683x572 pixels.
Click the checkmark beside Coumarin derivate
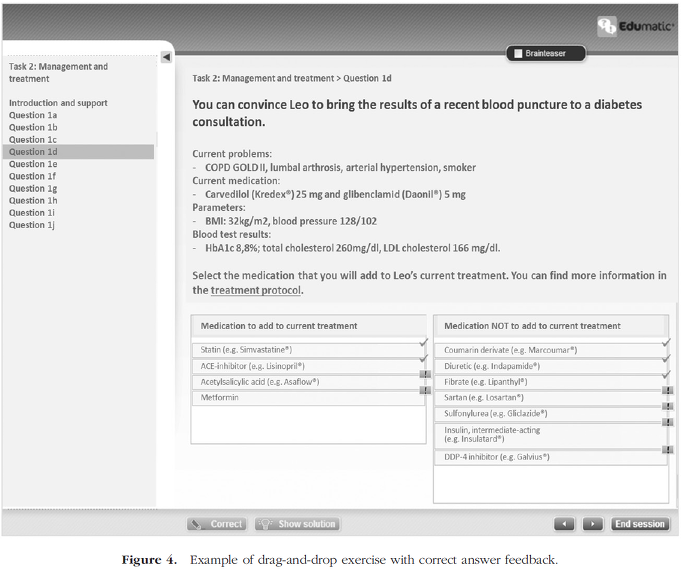(666, 343)
